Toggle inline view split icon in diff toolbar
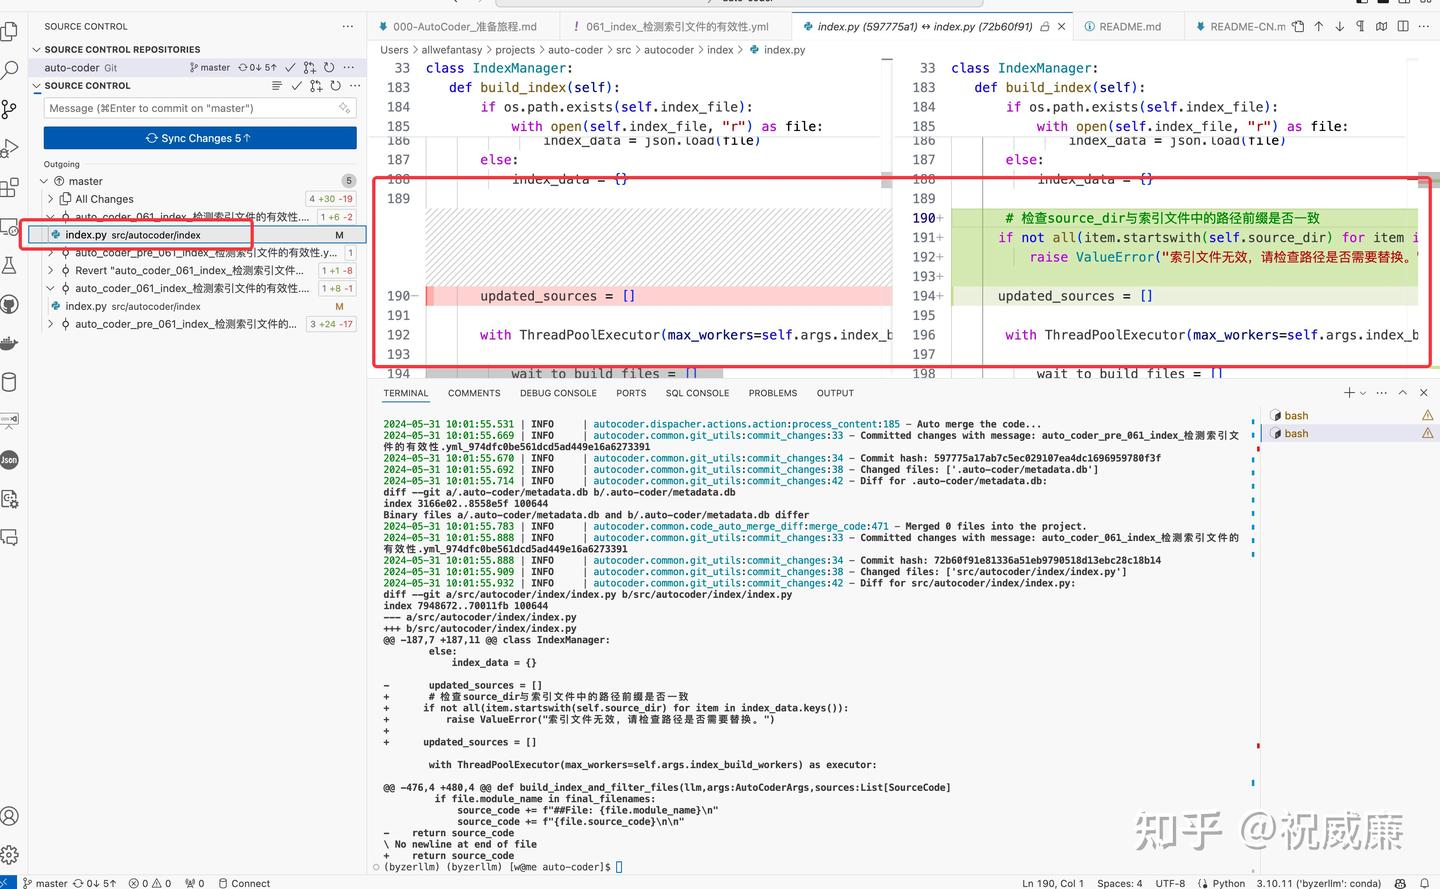The image size is (1440, 889). (x=1403, y=26)
